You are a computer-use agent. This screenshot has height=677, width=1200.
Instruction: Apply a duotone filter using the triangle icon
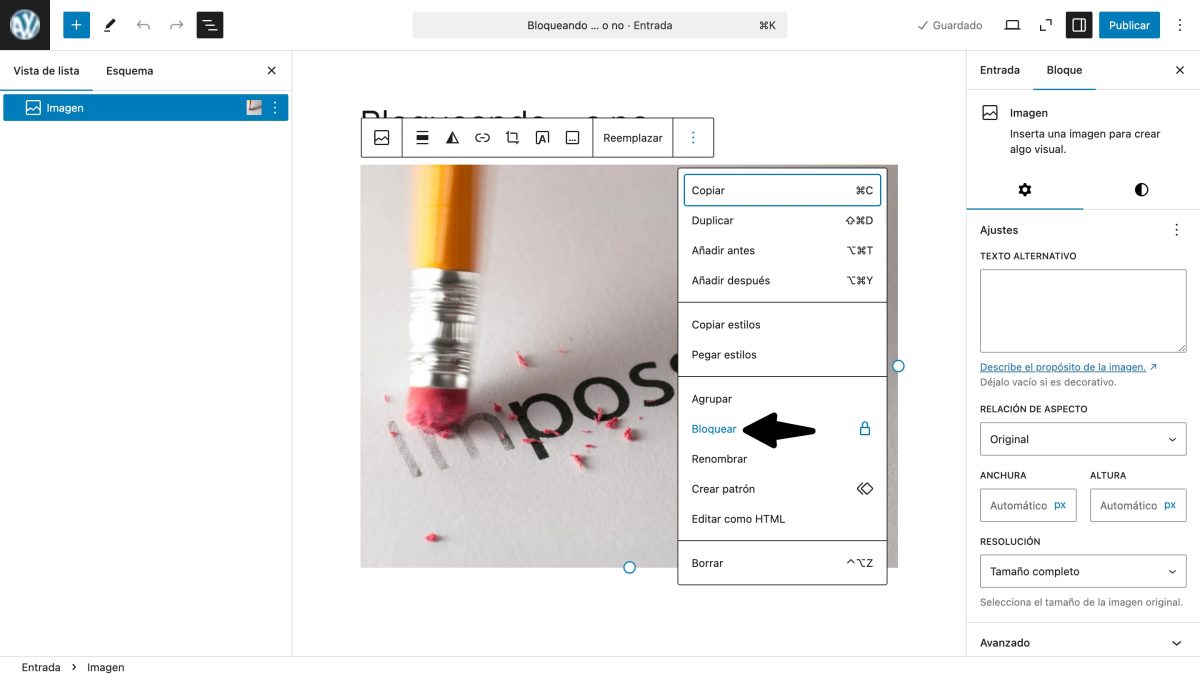tap(452, 137)
